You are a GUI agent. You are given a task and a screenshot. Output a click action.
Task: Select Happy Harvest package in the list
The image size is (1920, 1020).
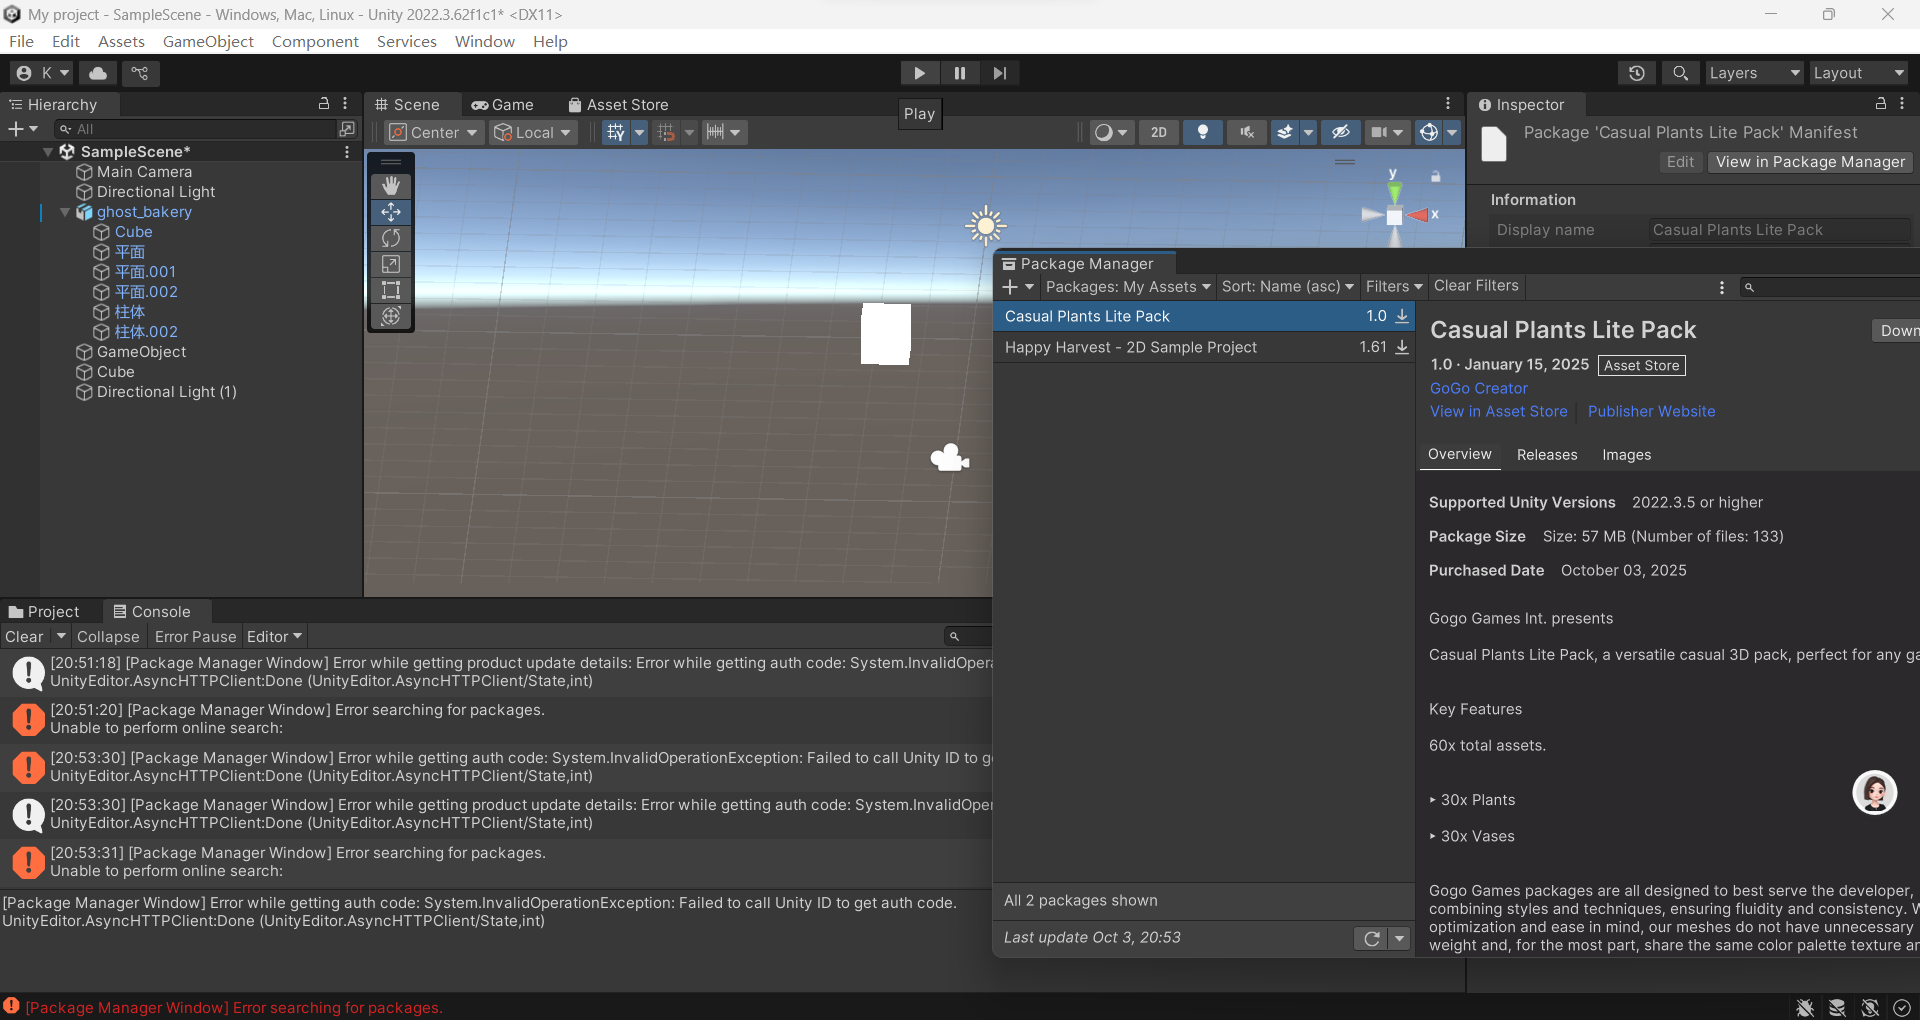pos(1130,347)
